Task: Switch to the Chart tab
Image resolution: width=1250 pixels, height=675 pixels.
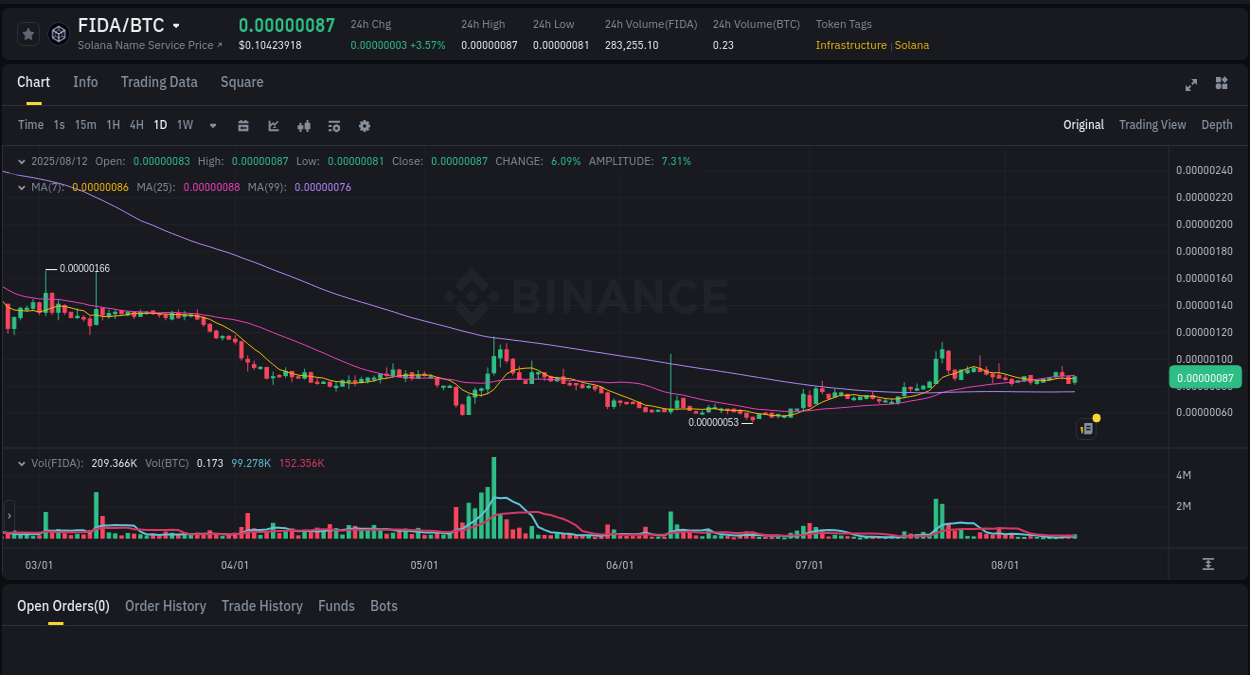Action: coord(34,82)
